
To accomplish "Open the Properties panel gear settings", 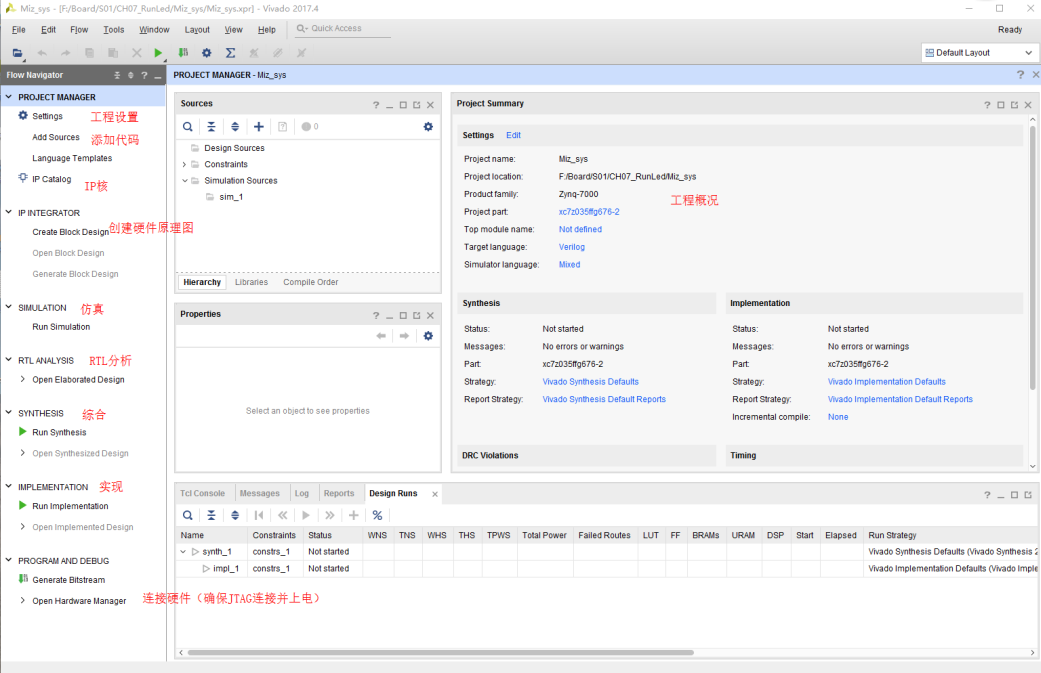I will [x=428, y=336].
